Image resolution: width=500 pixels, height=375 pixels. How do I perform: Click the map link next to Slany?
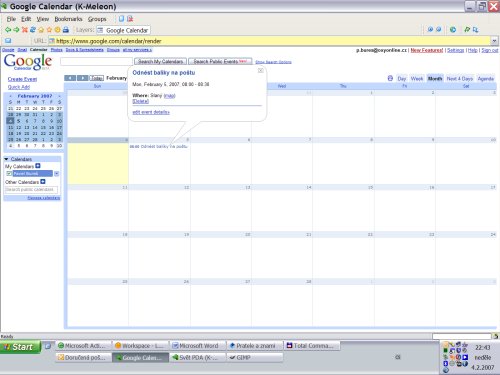pos(169,96)
